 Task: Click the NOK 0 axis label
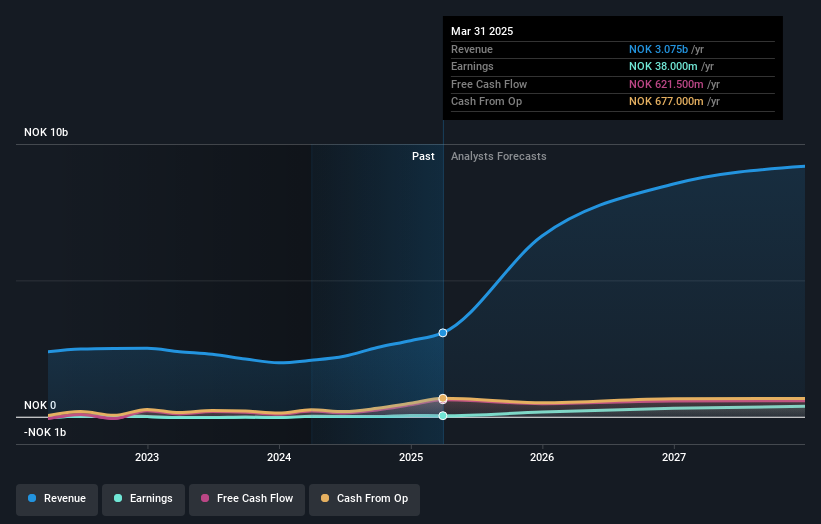(40, 405)
